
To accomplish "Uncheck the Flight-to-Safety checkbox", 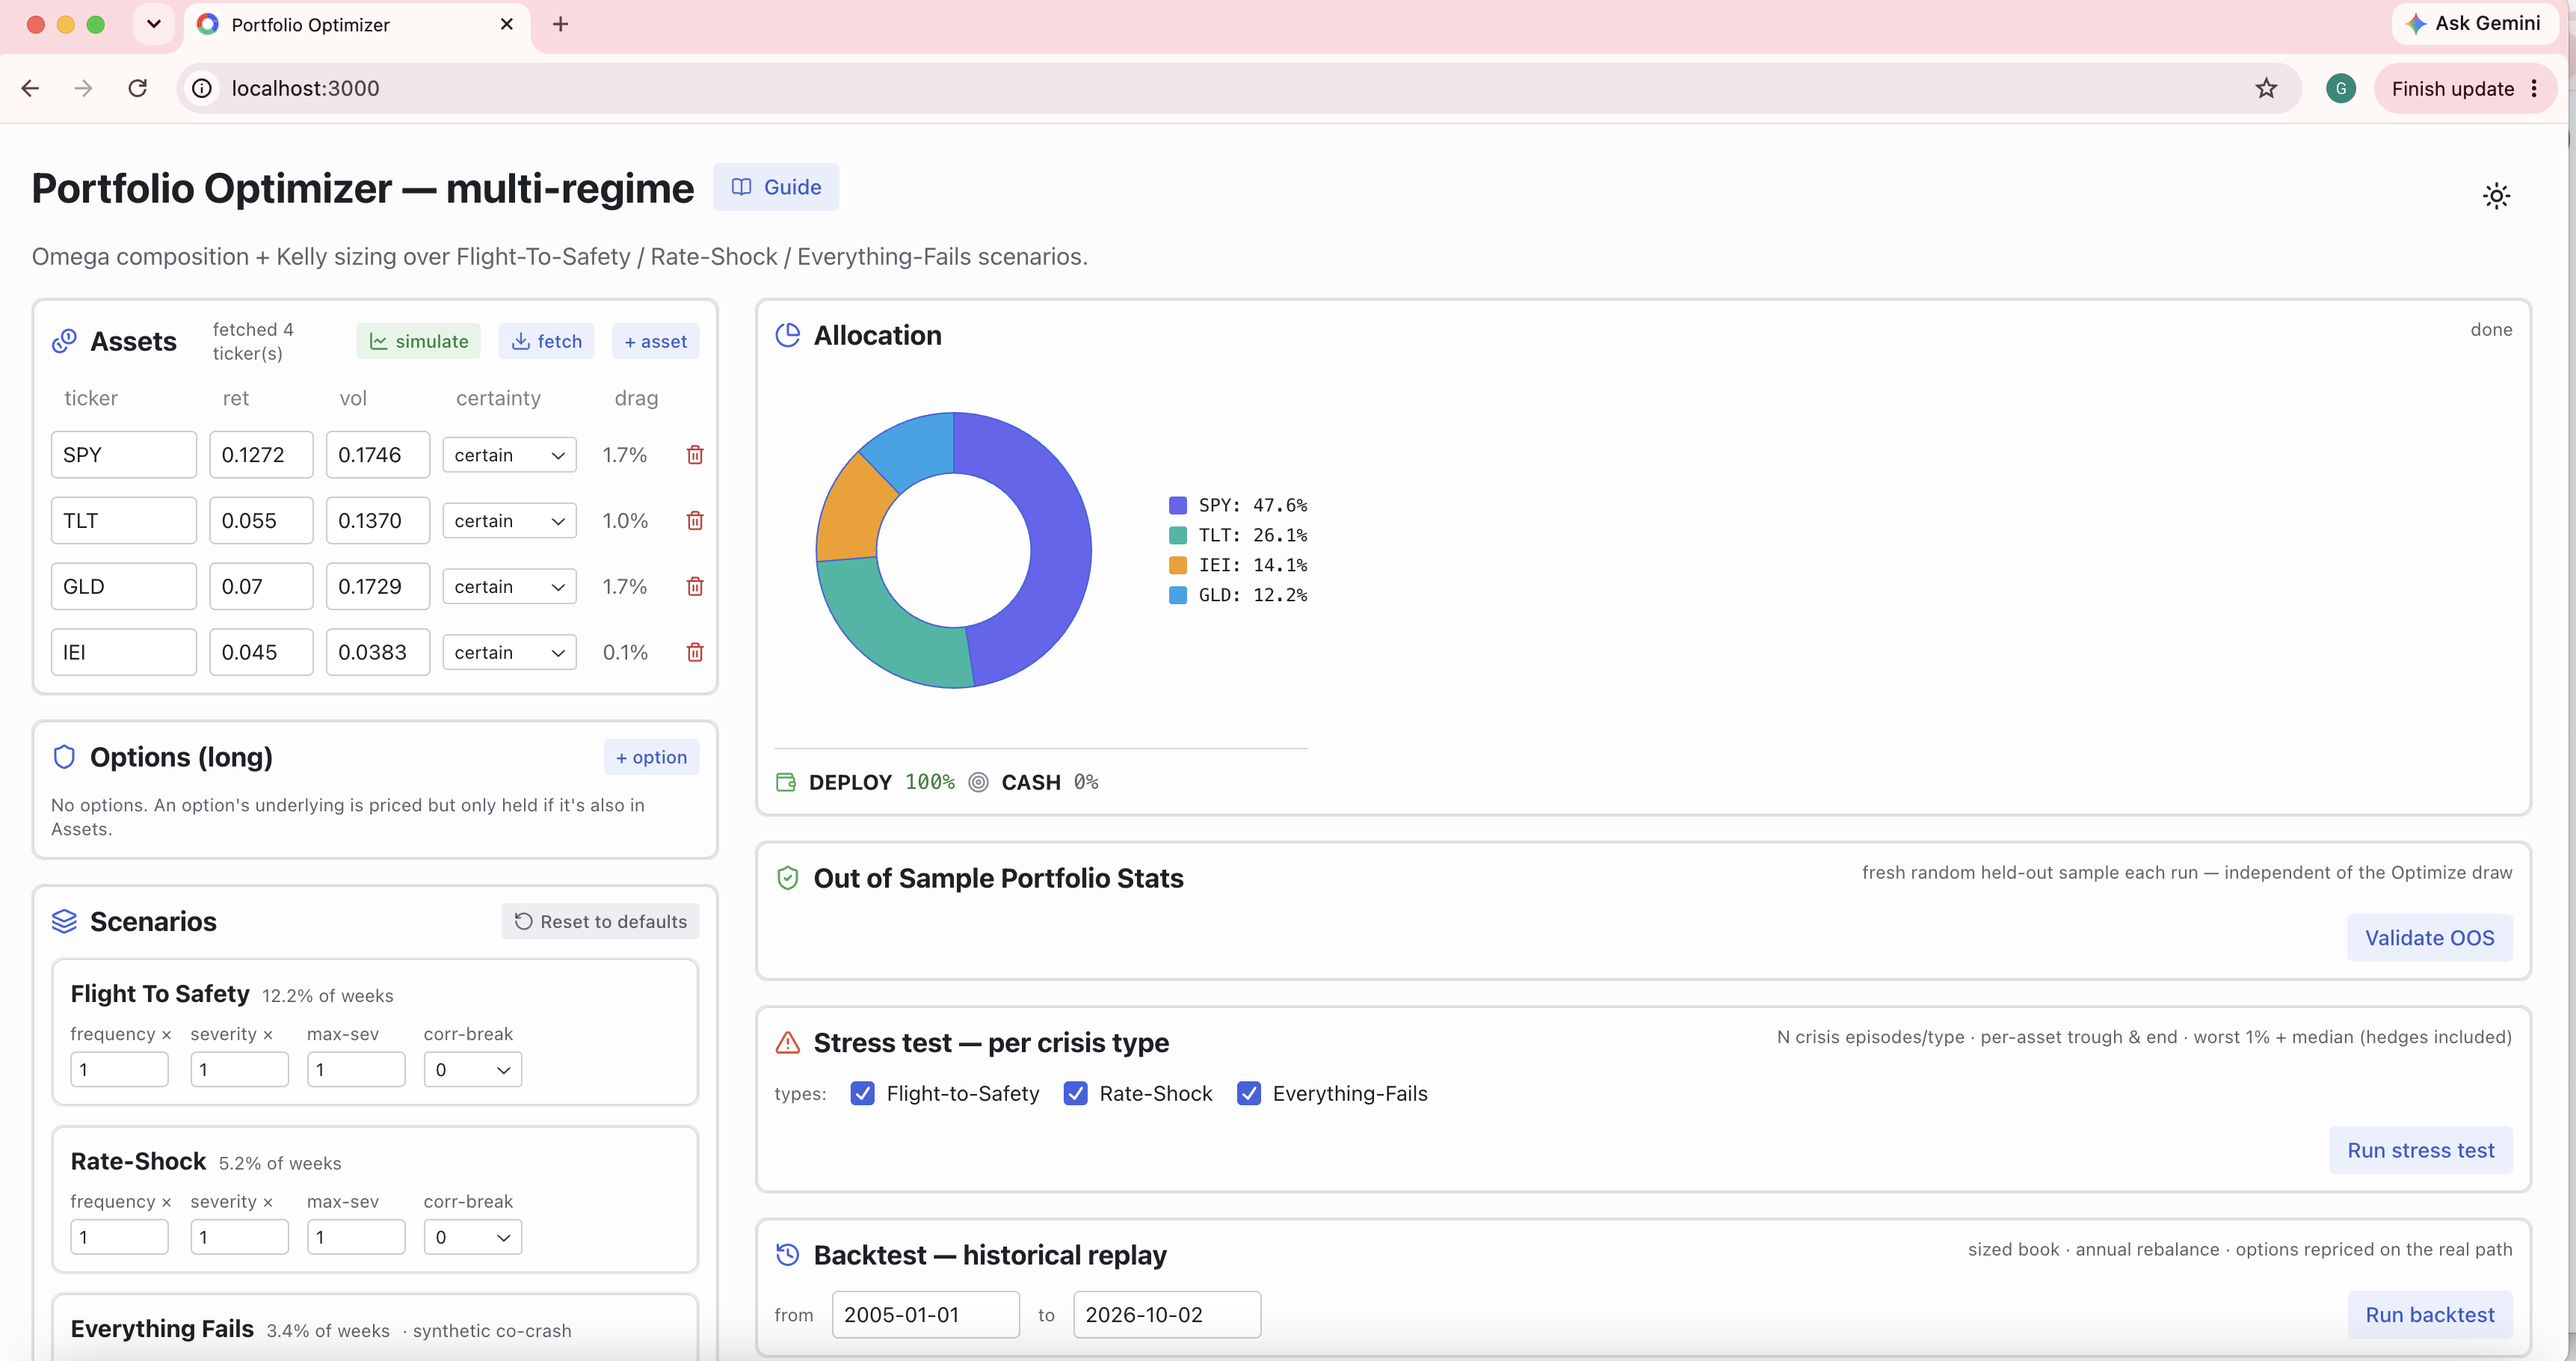I will [x=862, y=1093].
